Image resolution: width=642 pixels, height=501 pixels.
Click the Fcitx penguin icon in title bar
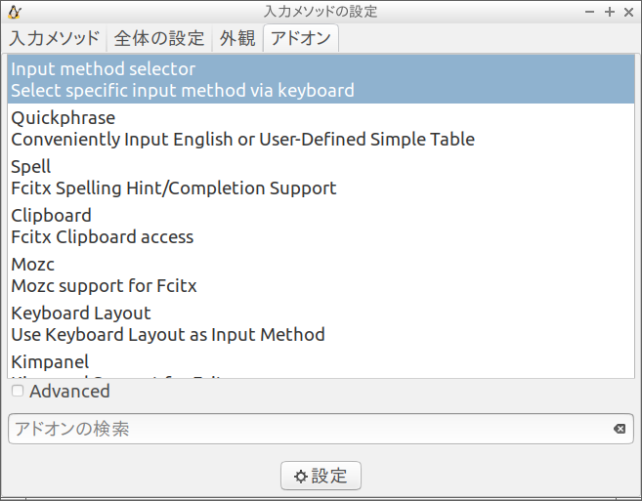click(x=14, y=12)
